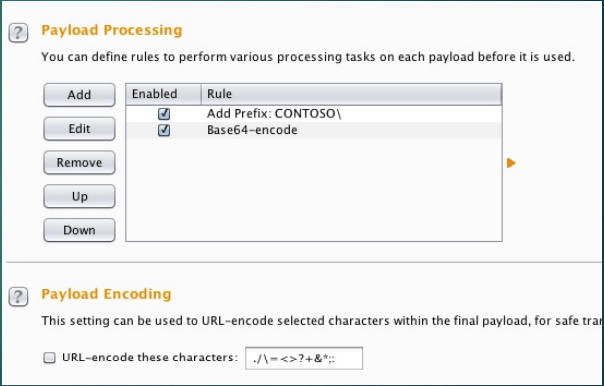
Task: Click empty area of the rules table
Action: click(314, 189)
